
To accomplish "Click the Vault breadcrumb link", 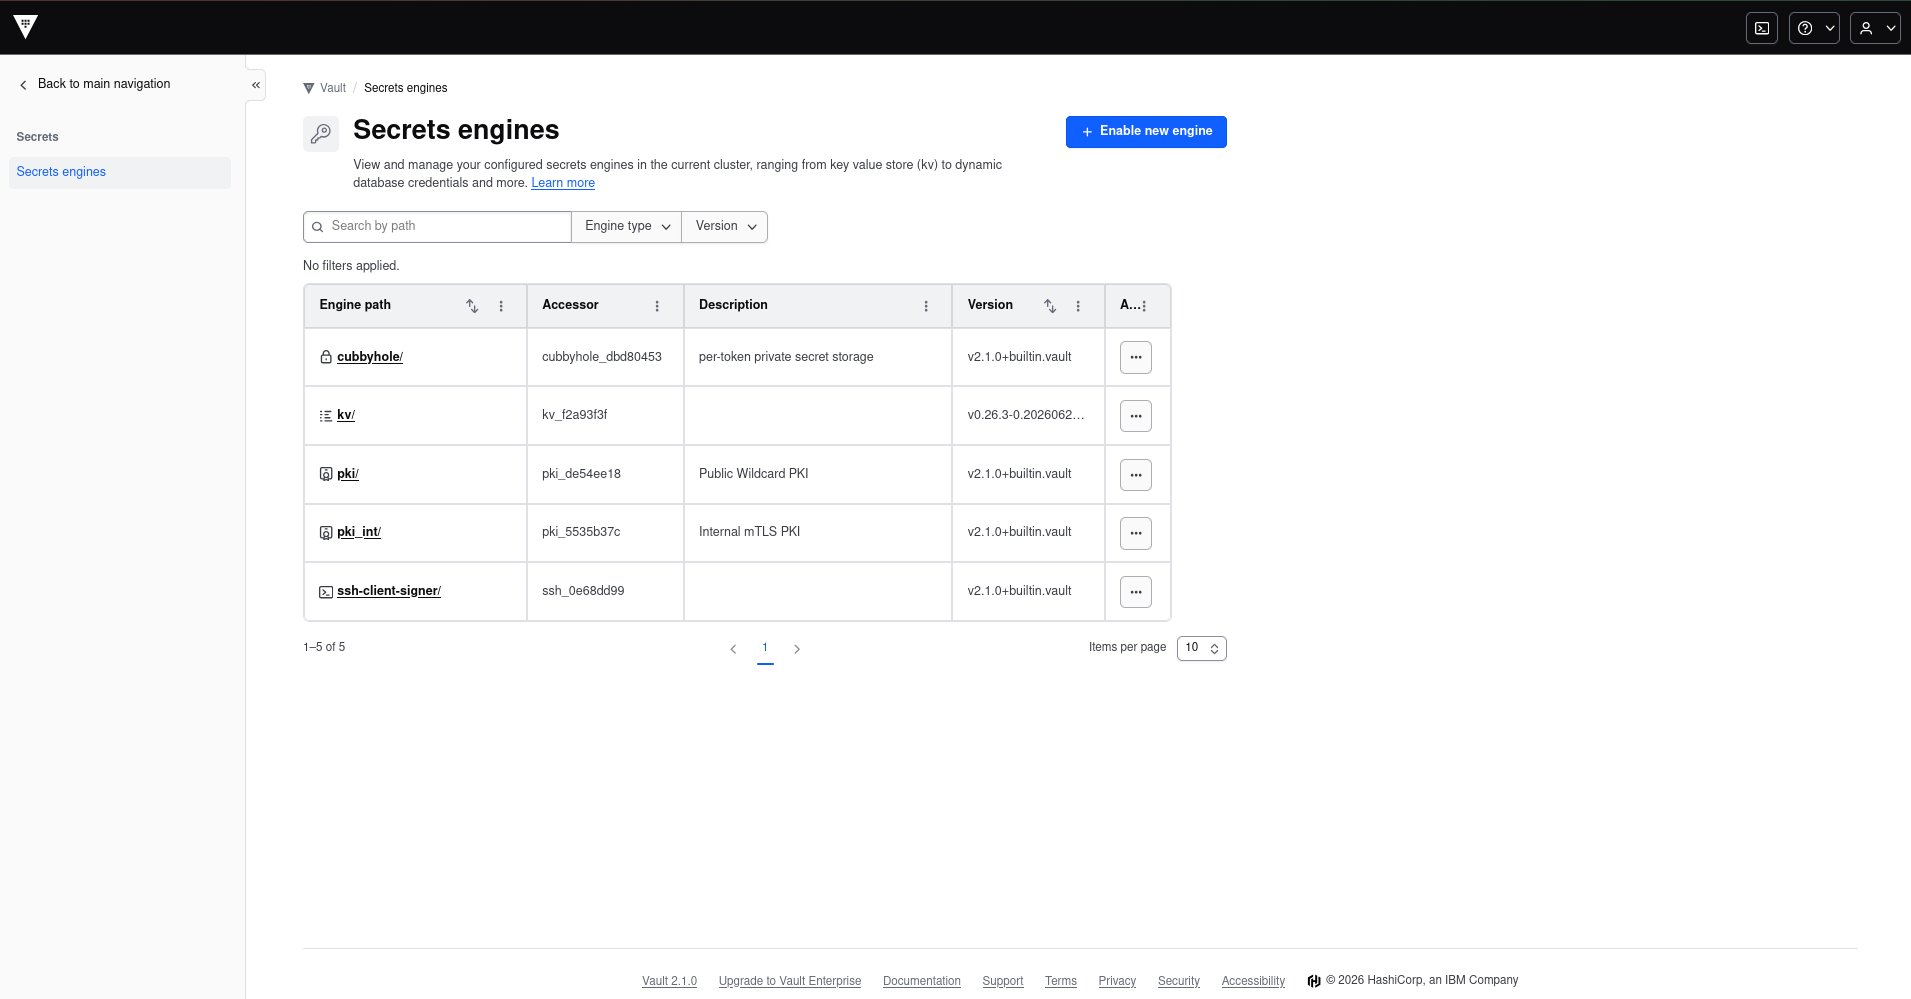I will [x=325, y=88].
